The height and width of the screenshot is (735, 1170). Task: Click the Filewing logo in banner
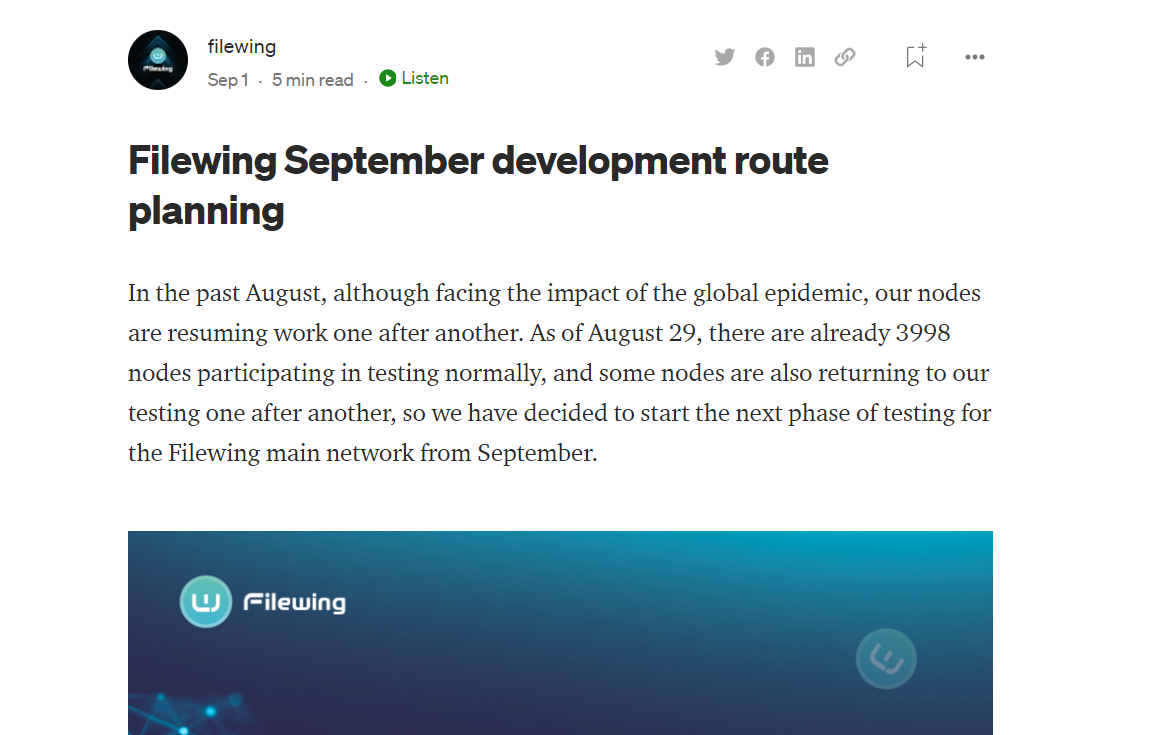click(206, 601)
